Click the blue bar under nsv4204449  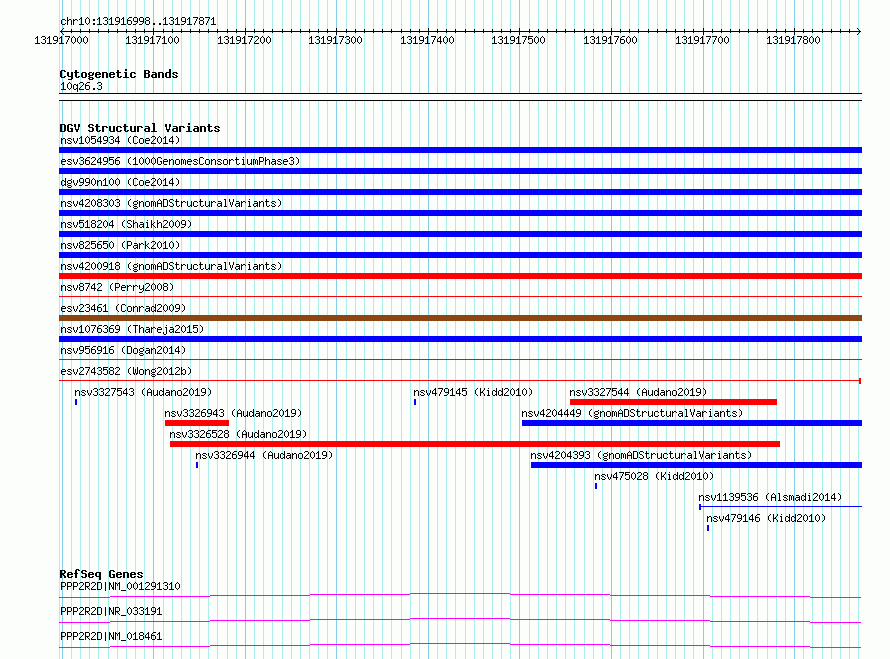pyautogui.click(x=692, y=423)
